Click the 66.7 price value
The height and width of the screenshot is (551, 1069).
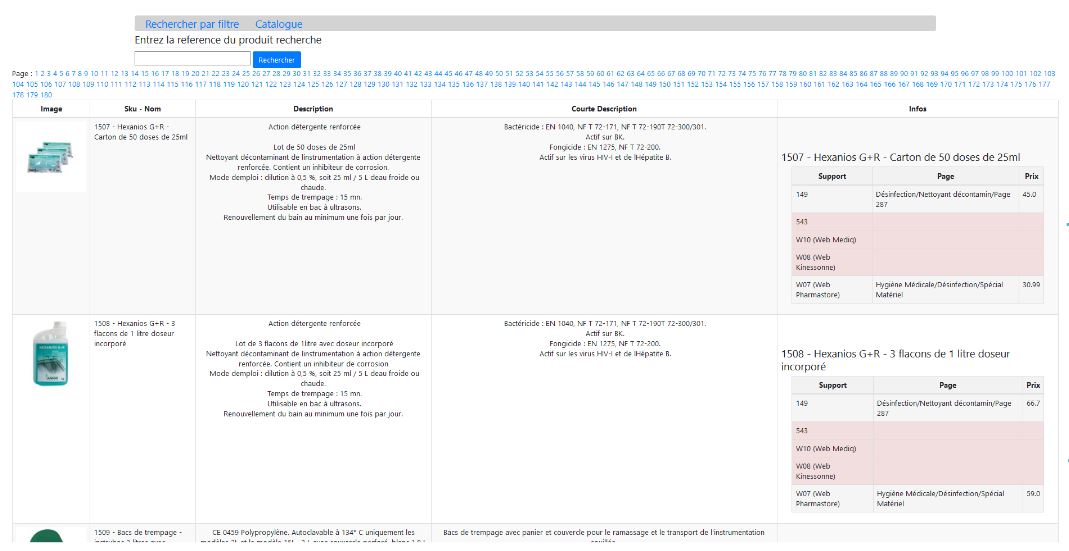(x=1033, y=403)
